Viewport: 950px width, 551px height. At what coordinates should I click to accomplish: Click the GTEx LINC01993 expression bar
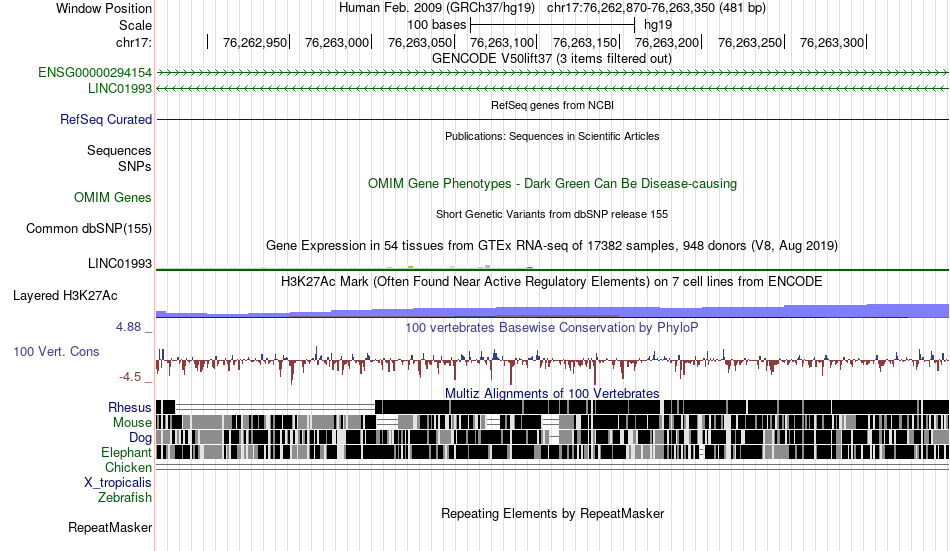[x=553, y=269]
